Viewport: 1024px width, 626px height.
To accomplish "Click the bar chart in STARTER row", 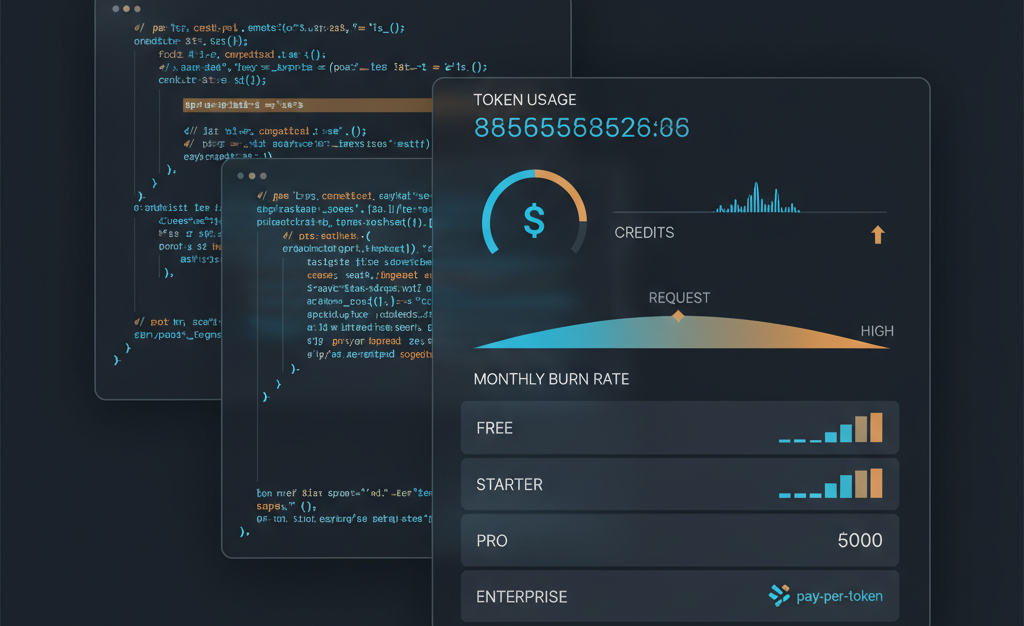I will (830, 483).
